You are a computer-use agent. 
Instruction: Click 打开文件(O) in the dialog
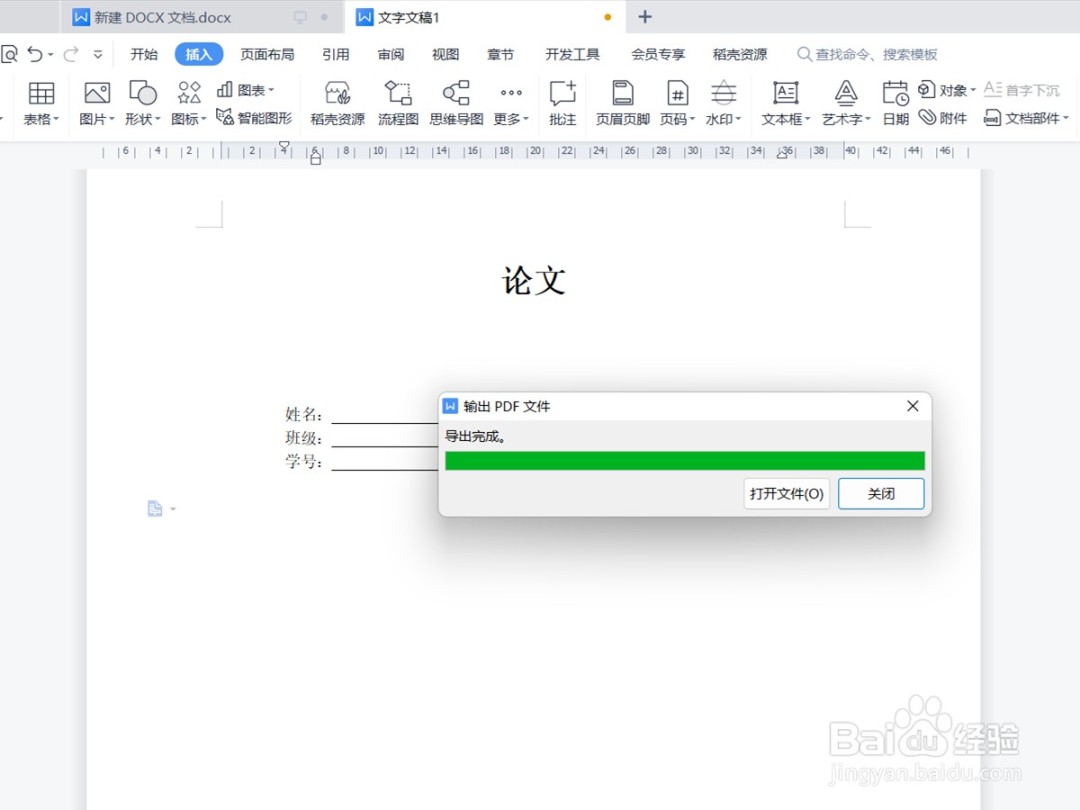787,494
